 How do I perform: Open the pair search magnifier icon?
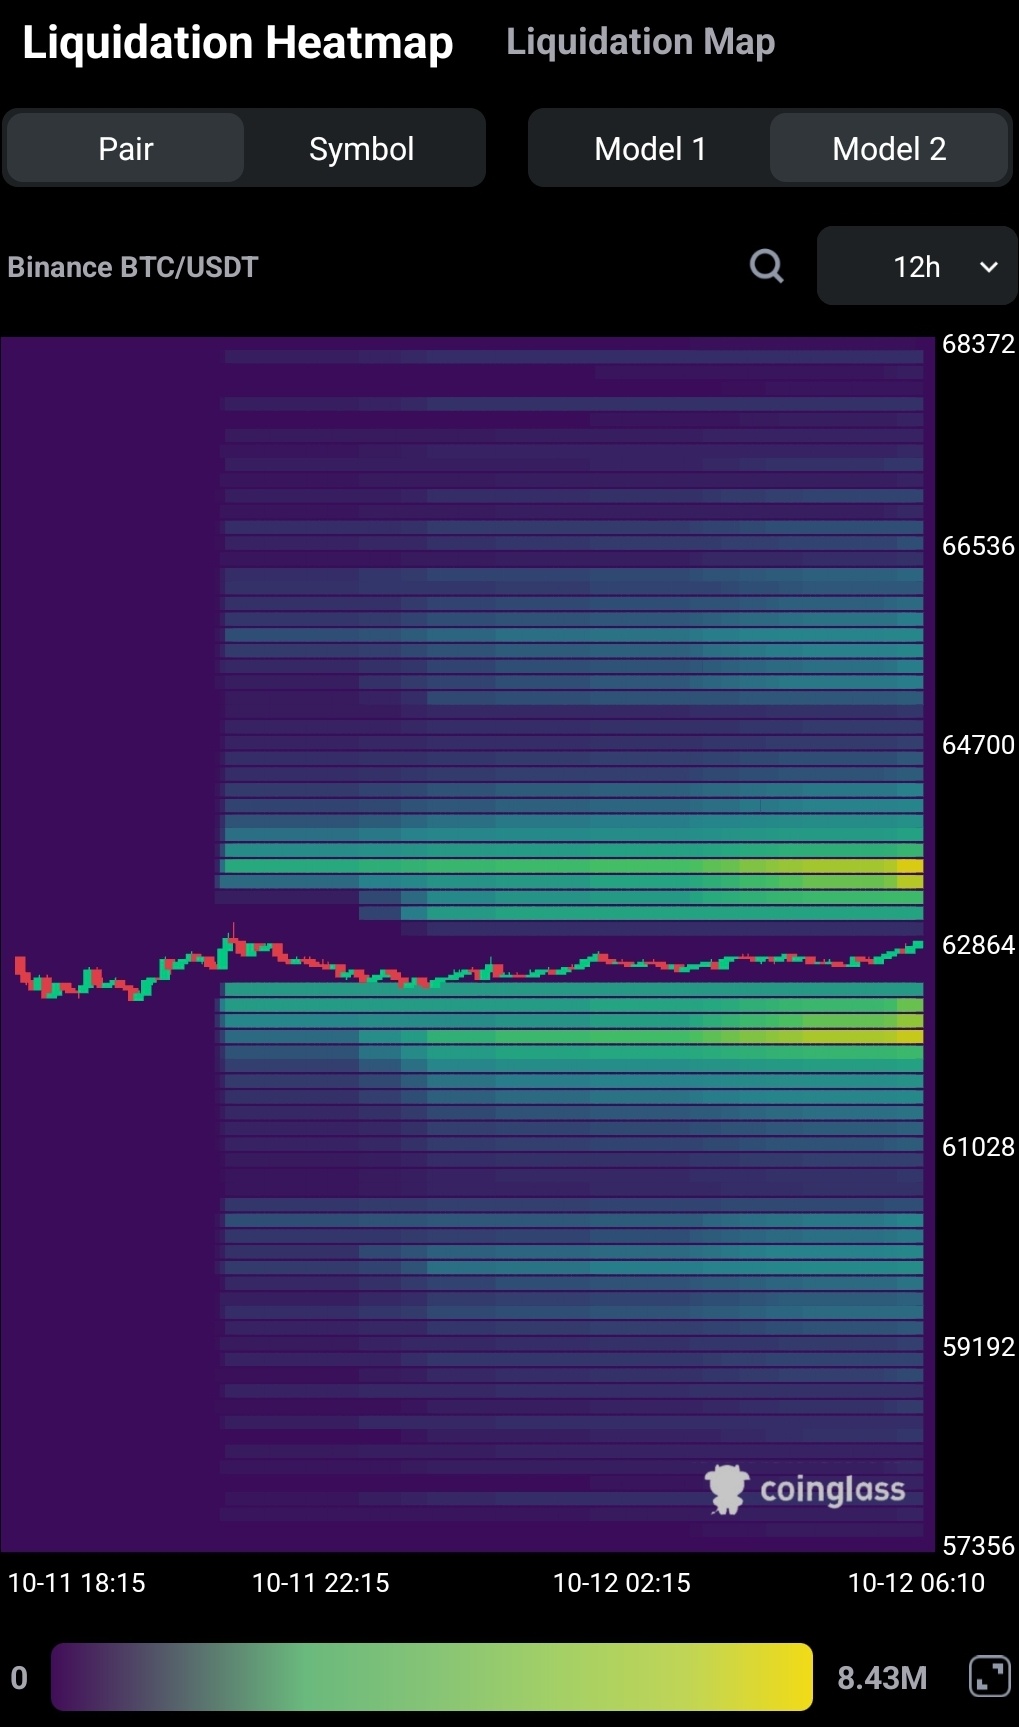pos(767,266)
